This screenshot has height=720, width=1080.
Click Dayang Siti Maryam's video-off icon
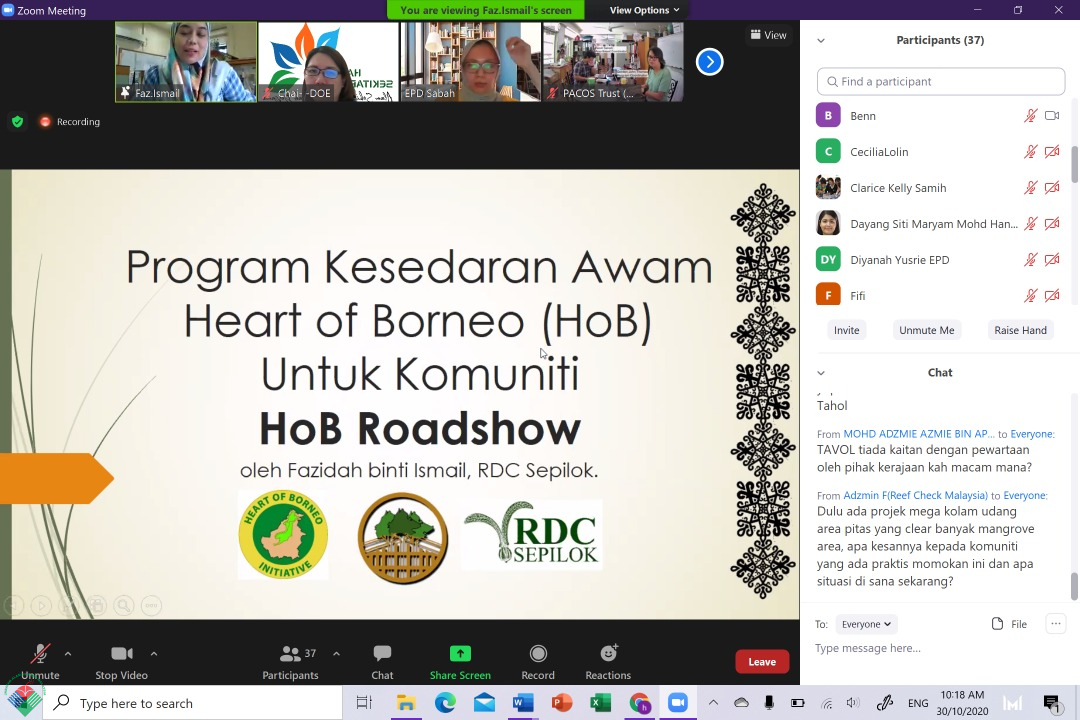click(x=1052, y=223)
